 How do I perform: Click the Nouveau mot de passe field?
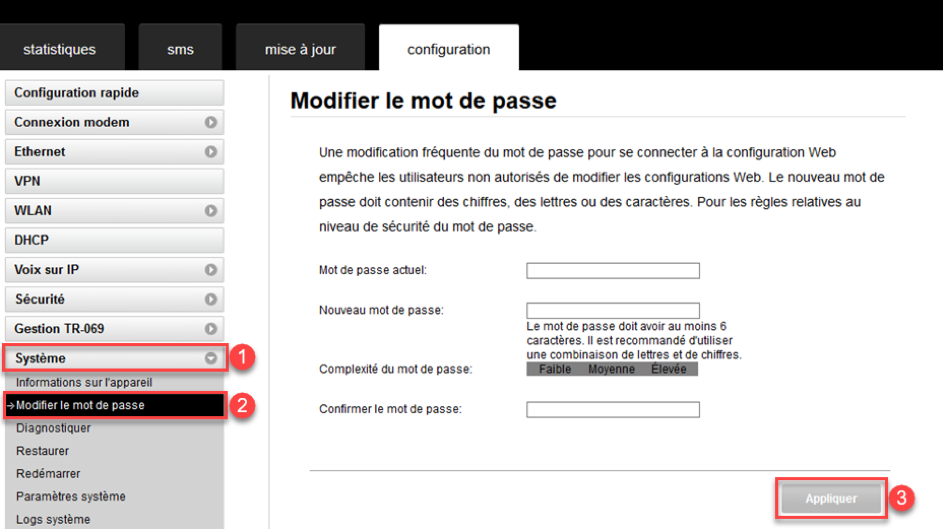pos(612,311)
